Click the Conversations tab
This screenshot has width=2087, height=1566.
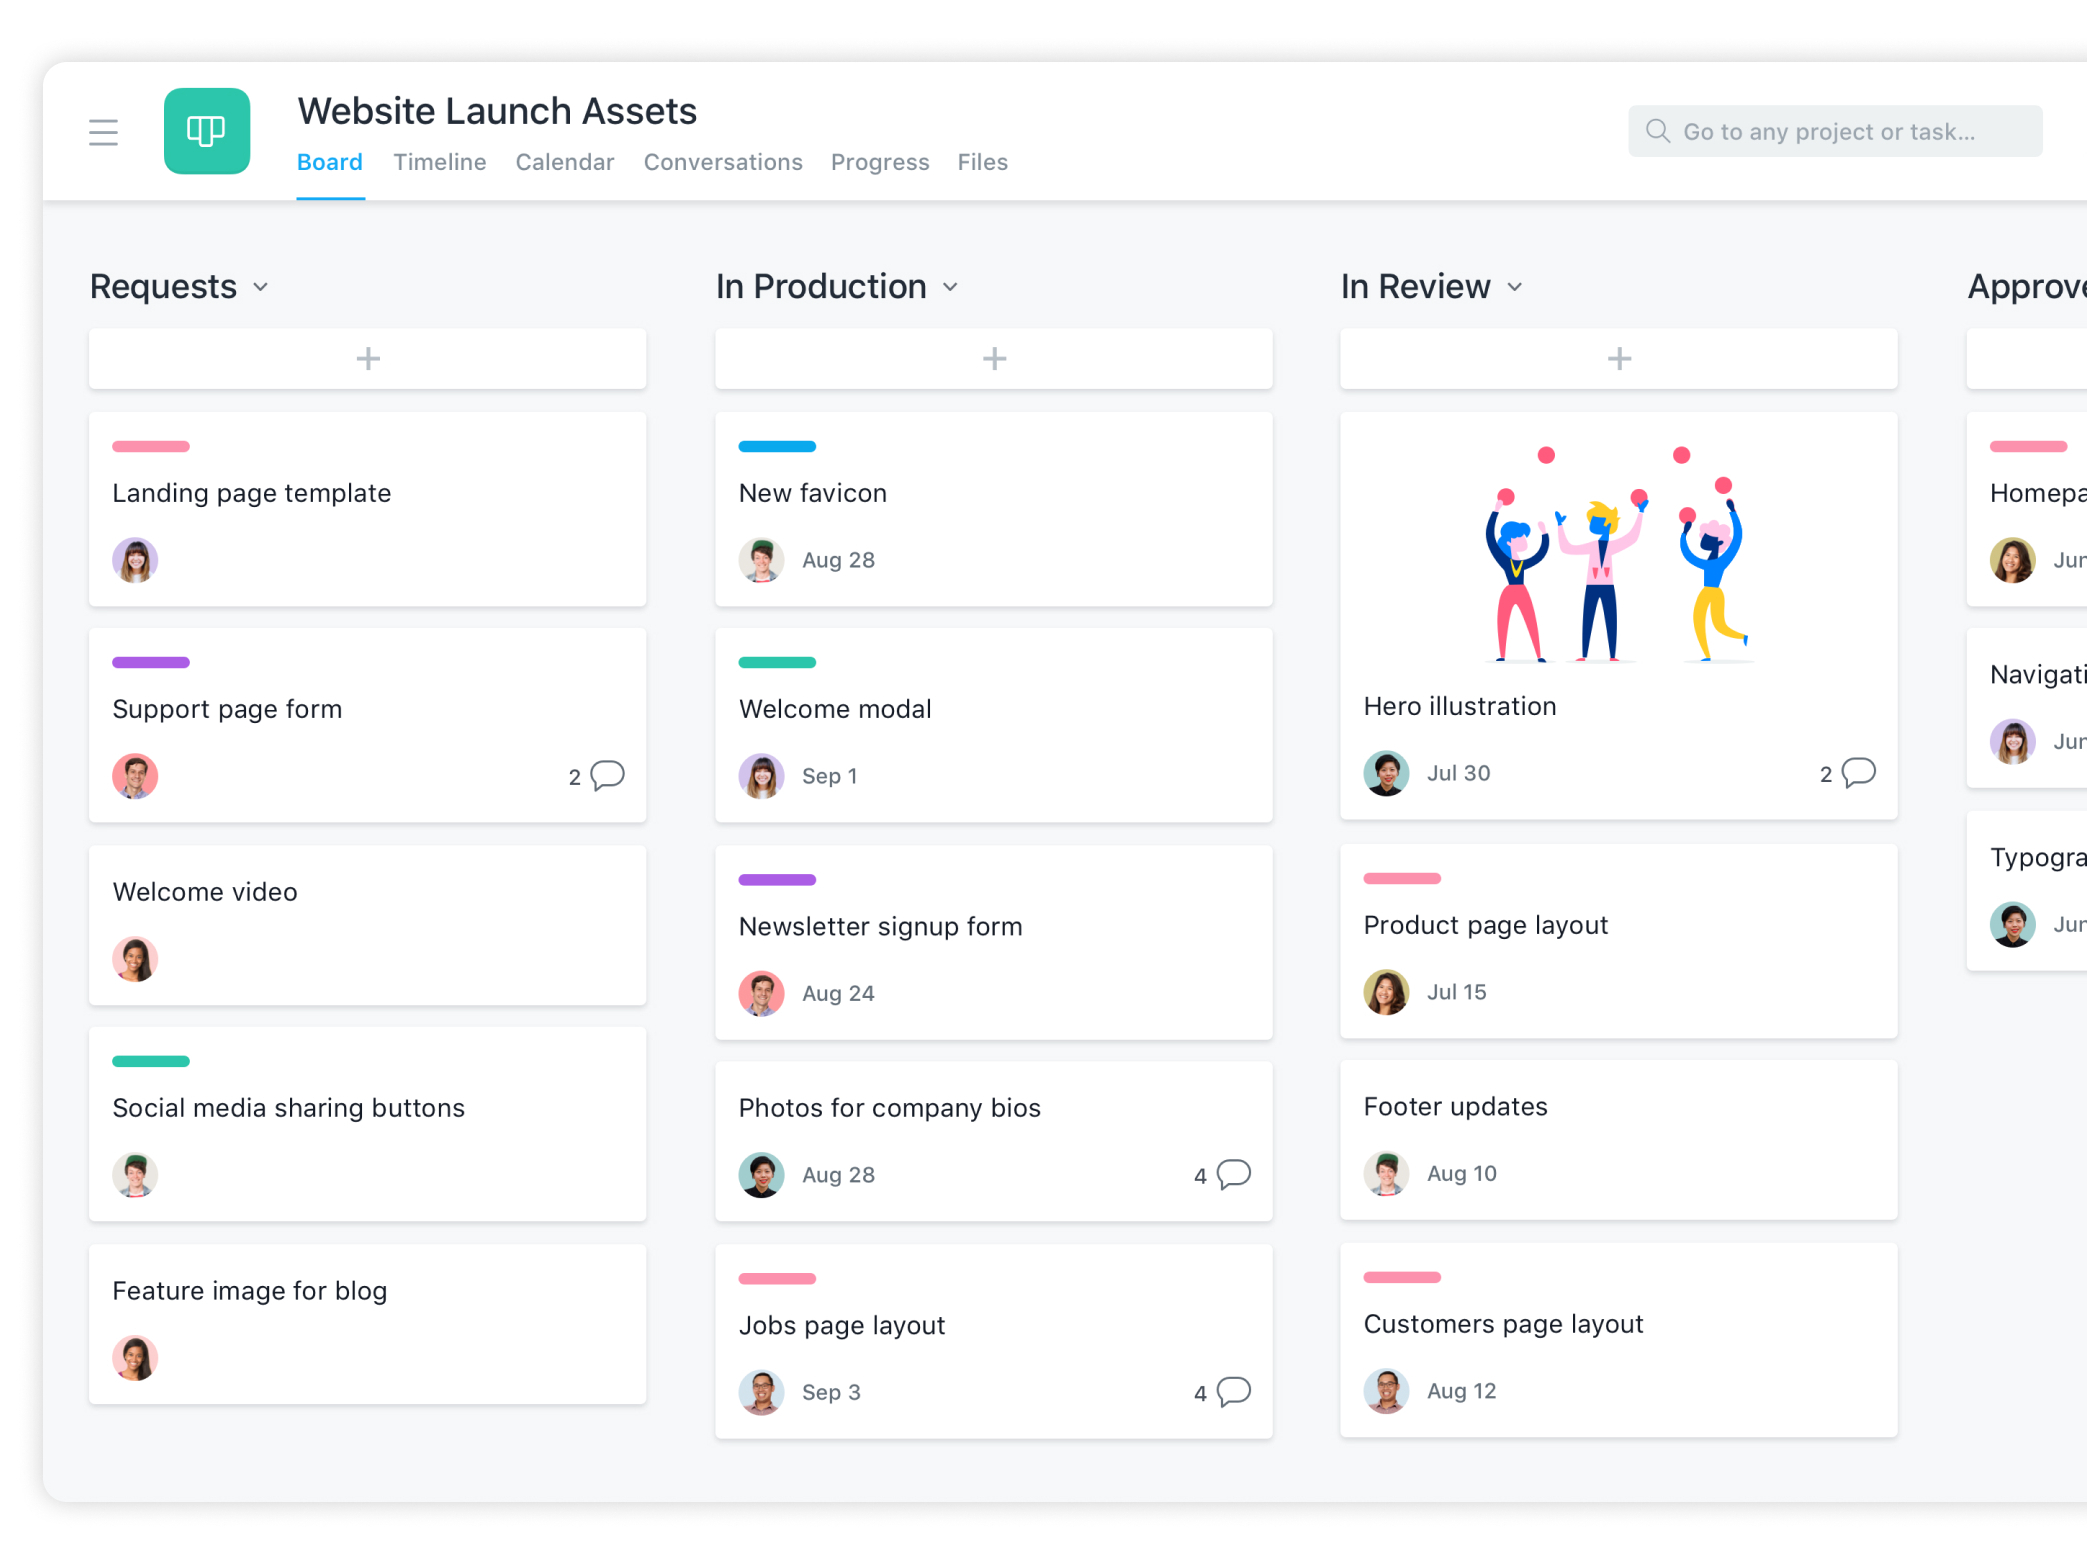pyautogui.click(x=720, y=161)
